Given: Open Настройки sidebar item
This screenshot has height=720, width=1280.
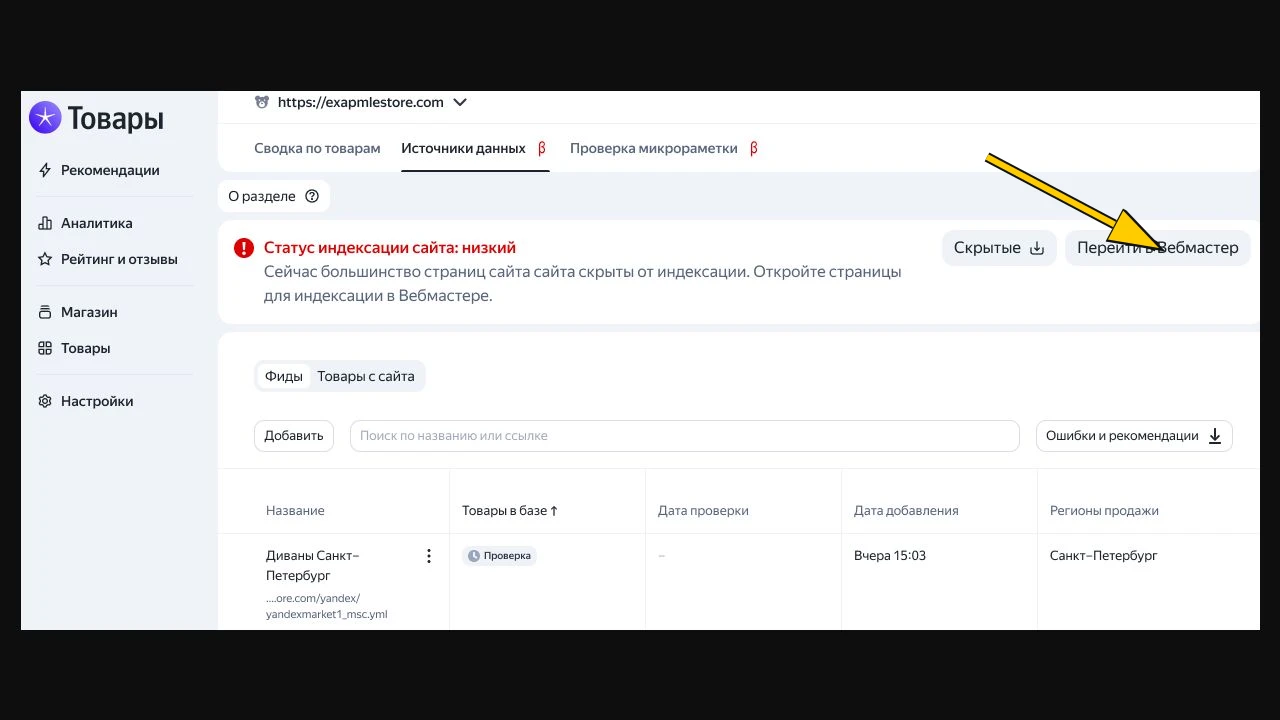Looking at the screenshot, I should point(97,401).
